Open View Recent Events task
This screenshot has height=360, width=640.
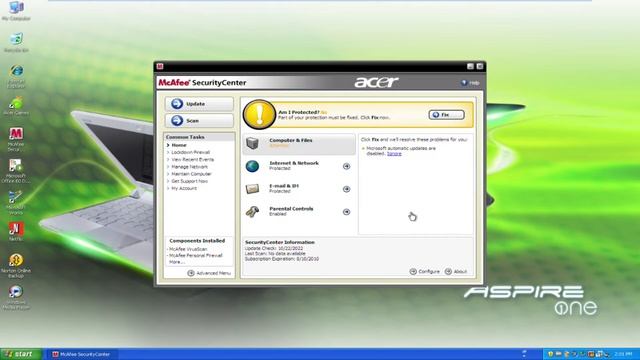[193, 160]
